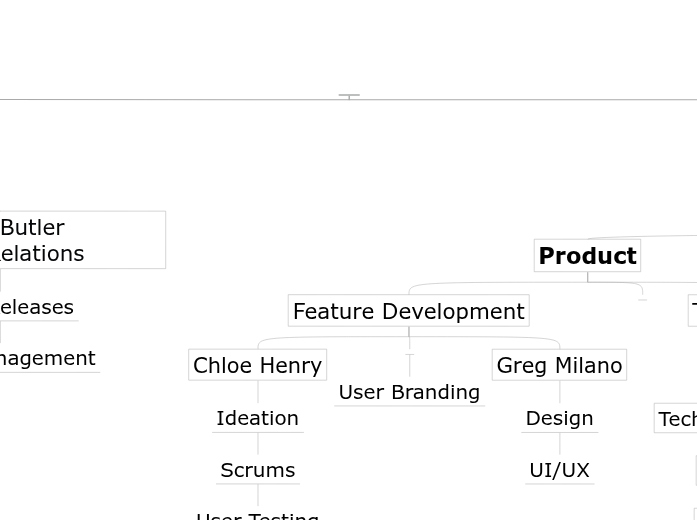Screen dimensions: 697x520
Task: Click the Ideation item under Chloe Henry
Action: [257, 418]
